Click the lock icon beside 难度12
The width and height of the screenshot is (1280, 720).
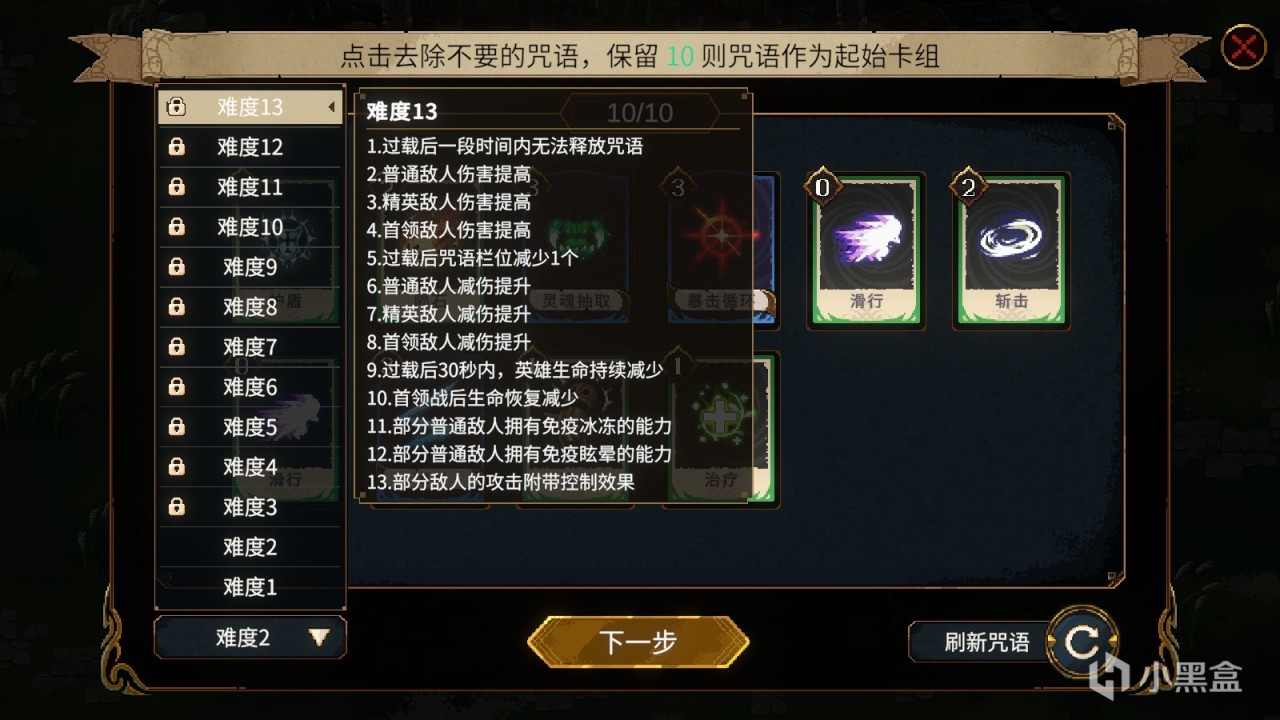pos(177,147)
